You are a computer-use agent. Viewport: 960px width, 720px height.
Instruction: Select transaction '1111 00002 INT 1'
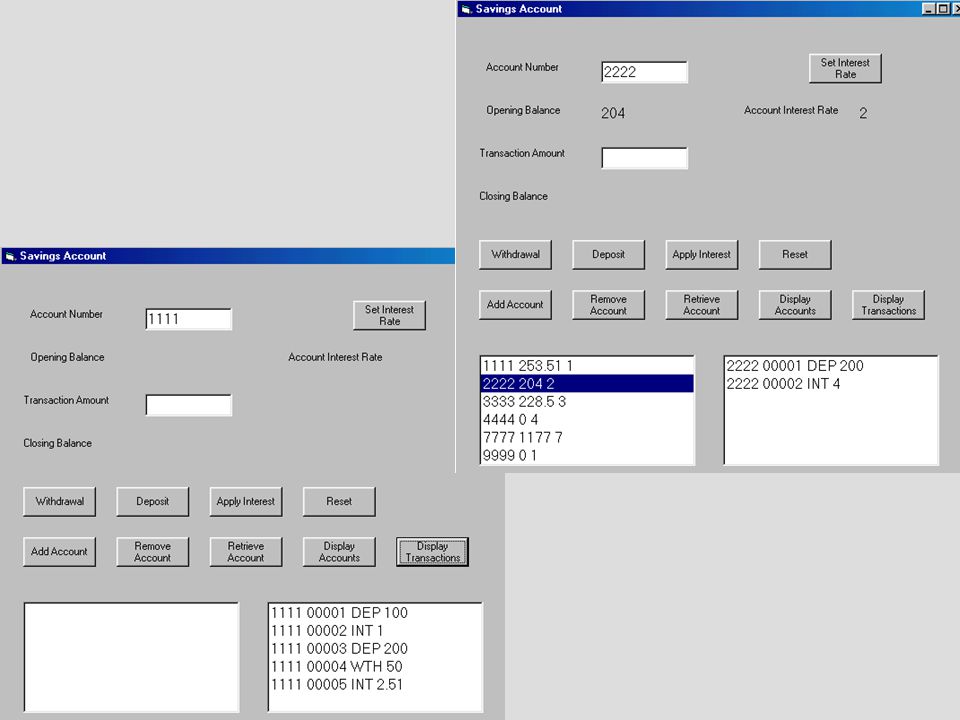coord(375,631)
